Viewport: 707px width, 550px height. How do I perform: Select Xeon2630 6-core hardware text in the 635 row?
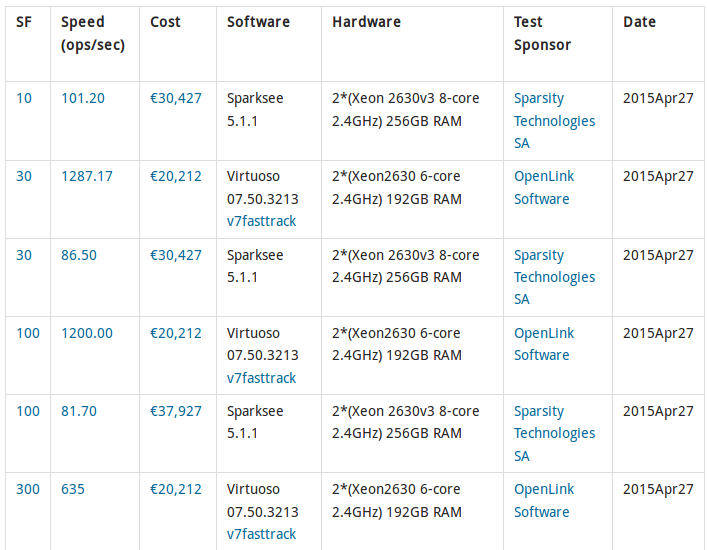click(397, 500)
